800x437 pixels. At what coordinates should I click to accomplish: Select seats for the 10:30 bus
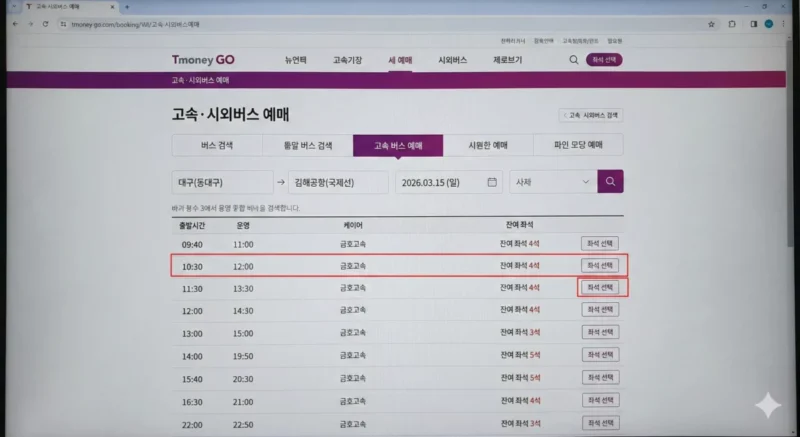(600, 266)
